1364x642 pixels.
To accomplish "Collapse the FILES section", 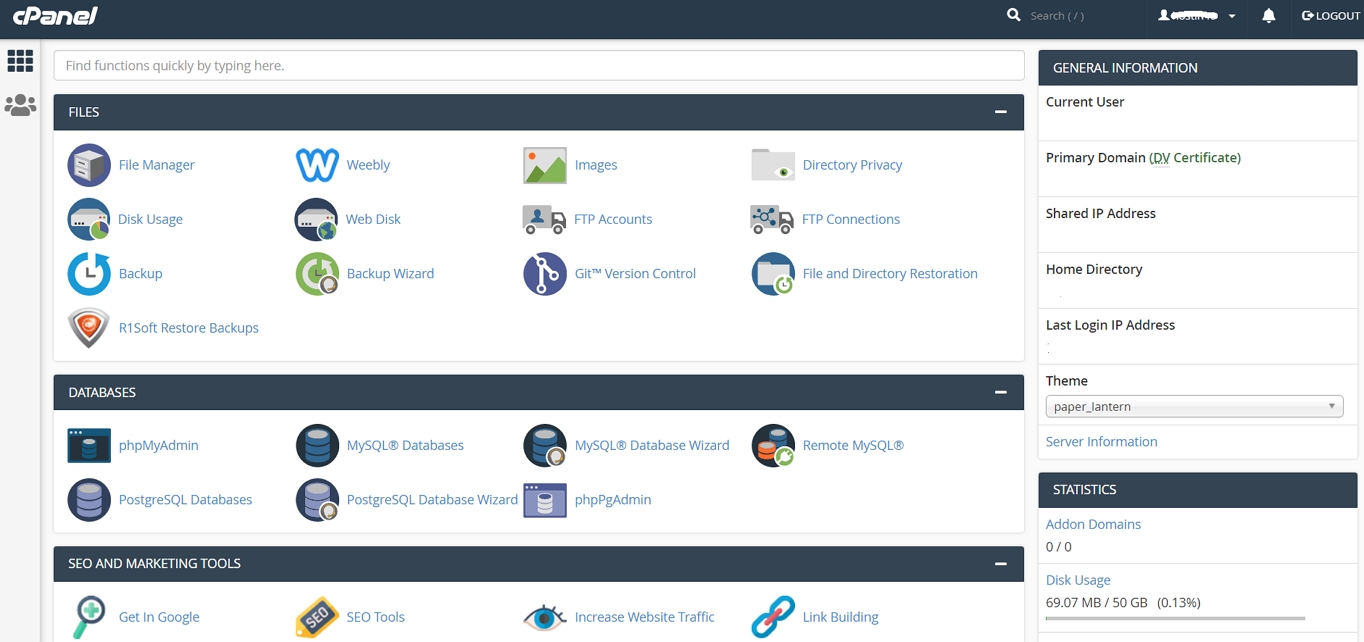I will [x=1000, y=112].
